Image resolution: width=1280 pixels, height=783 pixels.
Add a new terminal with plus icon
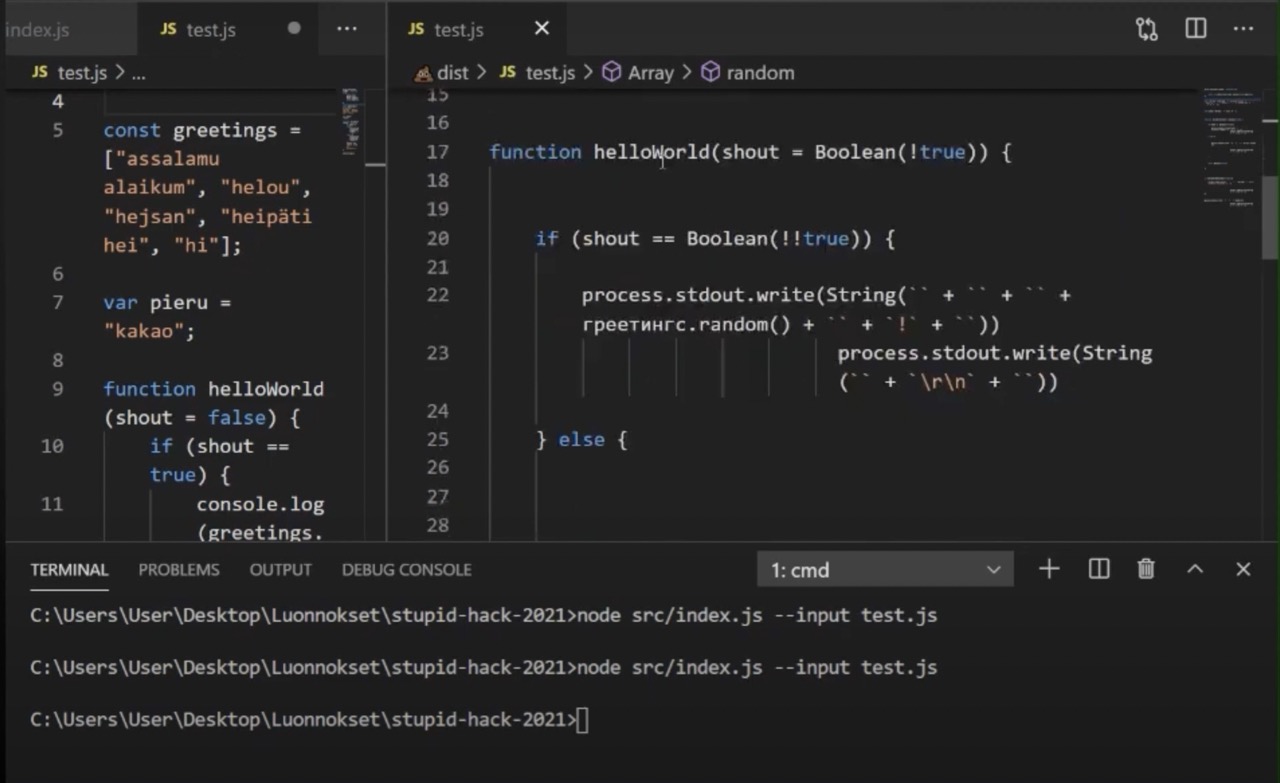coord(1049,569)
